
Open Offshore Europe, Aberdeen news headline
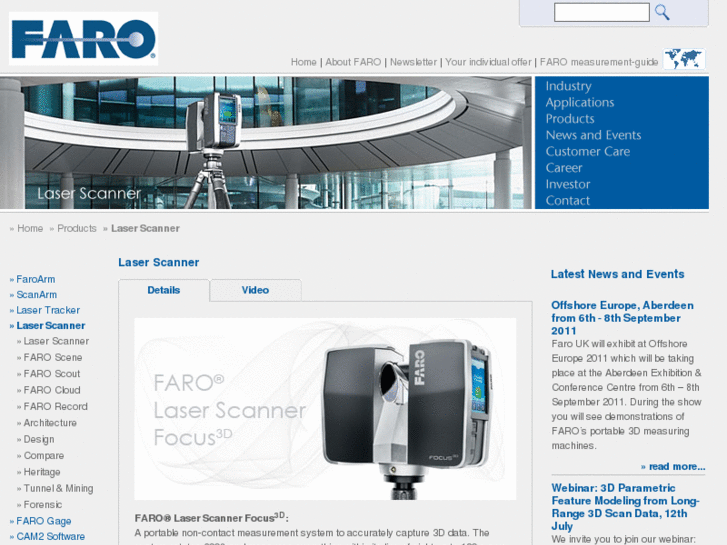coord(622,318)
